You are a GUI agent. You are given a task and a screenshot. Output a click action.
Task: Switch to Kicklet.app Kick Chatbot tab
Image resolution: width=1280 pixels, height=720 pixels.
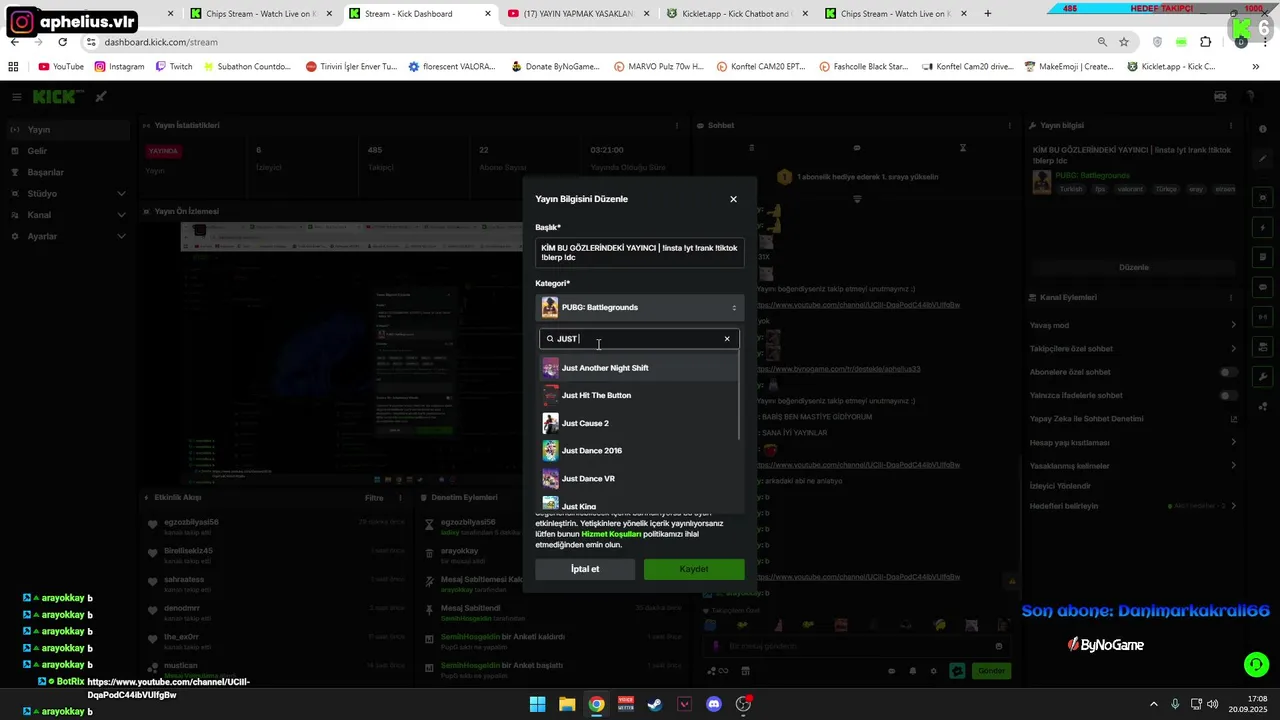pyautogui.click(x=738, y=14)
